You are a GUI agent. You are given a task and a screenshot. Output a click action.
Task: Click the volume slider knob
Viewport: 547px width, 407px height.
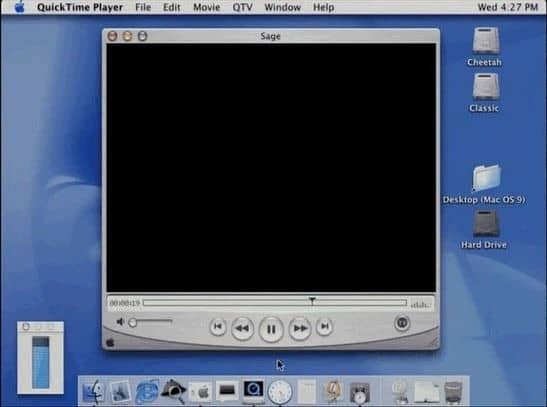(x=133, y=323)
